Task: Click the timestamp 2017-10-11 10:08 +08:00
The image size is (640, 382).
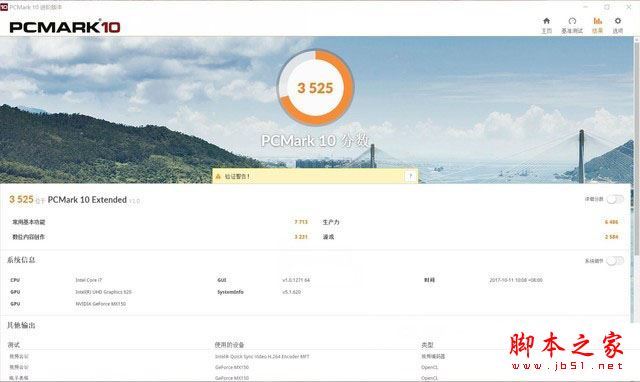Action: (516, 280)
